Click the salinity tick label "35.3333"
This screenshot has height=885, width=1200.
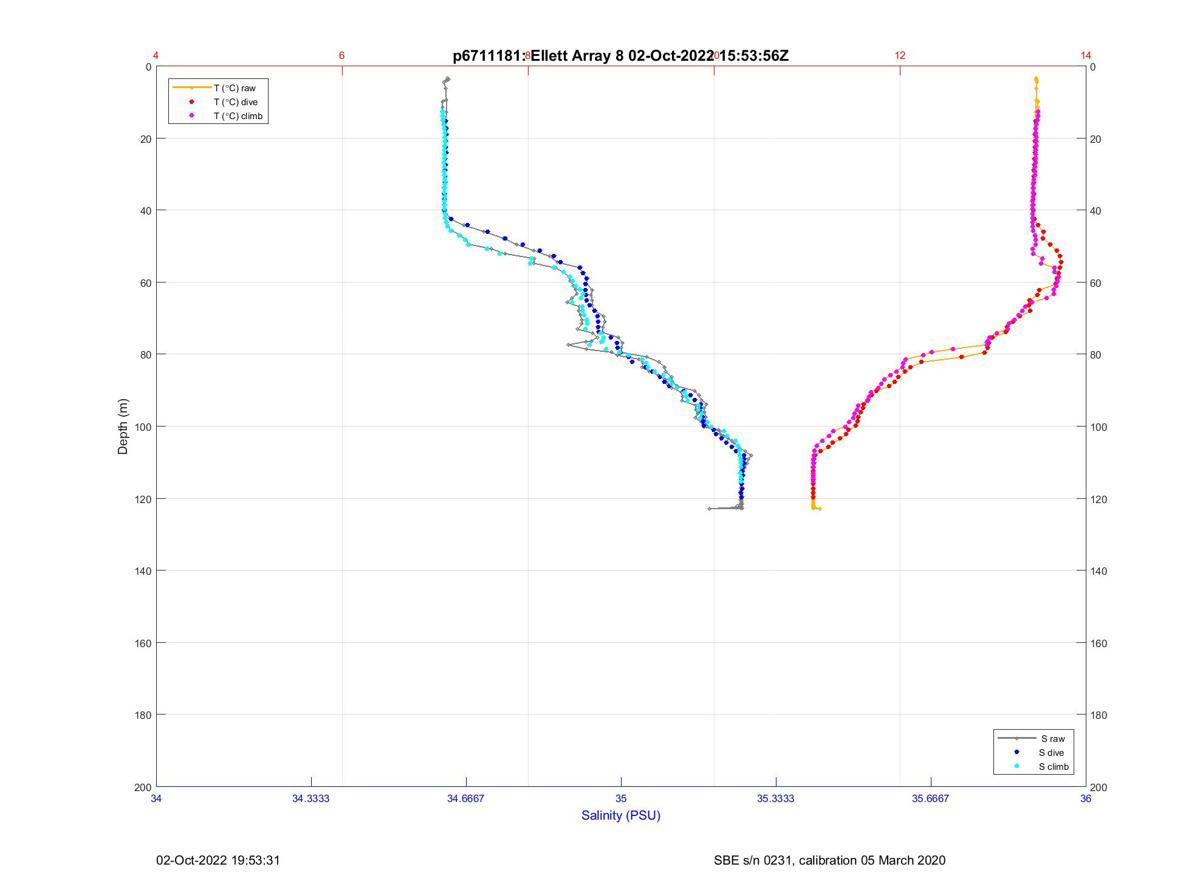coord(776,798)
